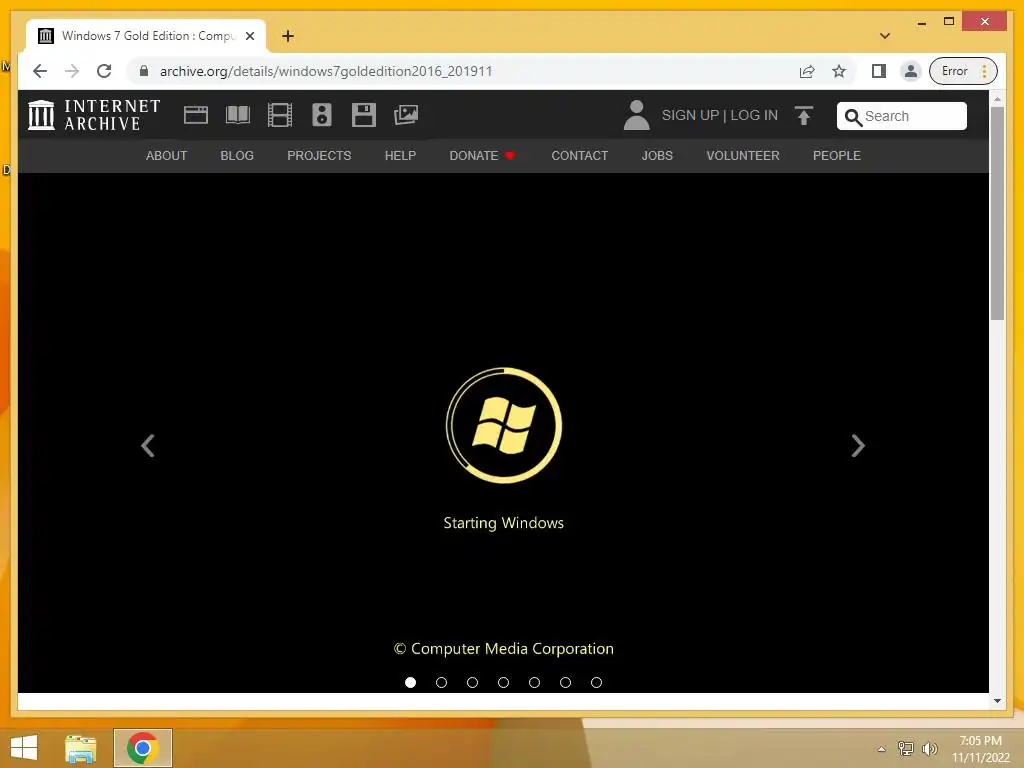The image size is (1024, 768).
Task: Show next carousel image
Action: point(858,446)
